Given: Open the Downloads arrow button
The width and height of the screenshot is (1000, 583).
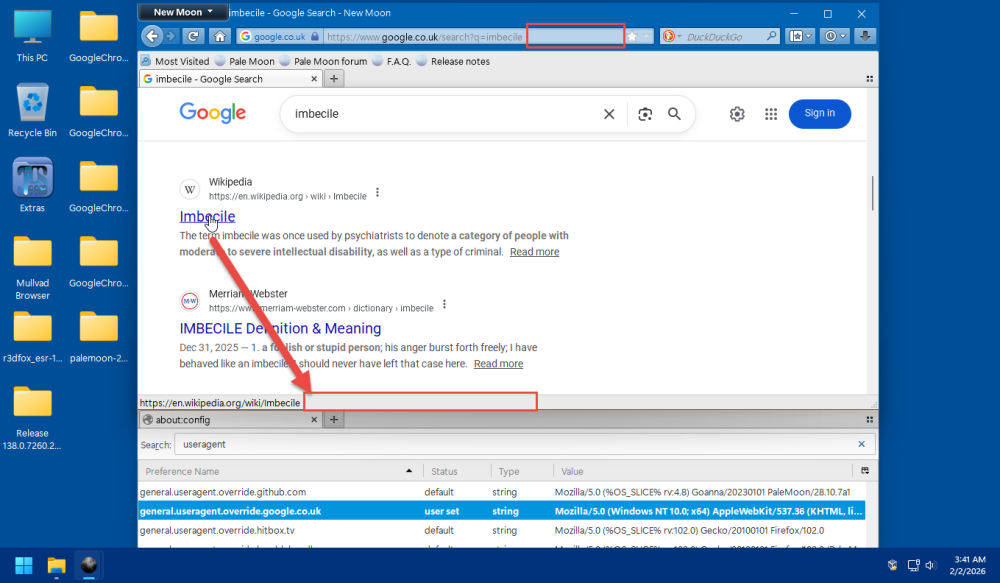Looking at the screenshot, I should (x=866, y=36).
